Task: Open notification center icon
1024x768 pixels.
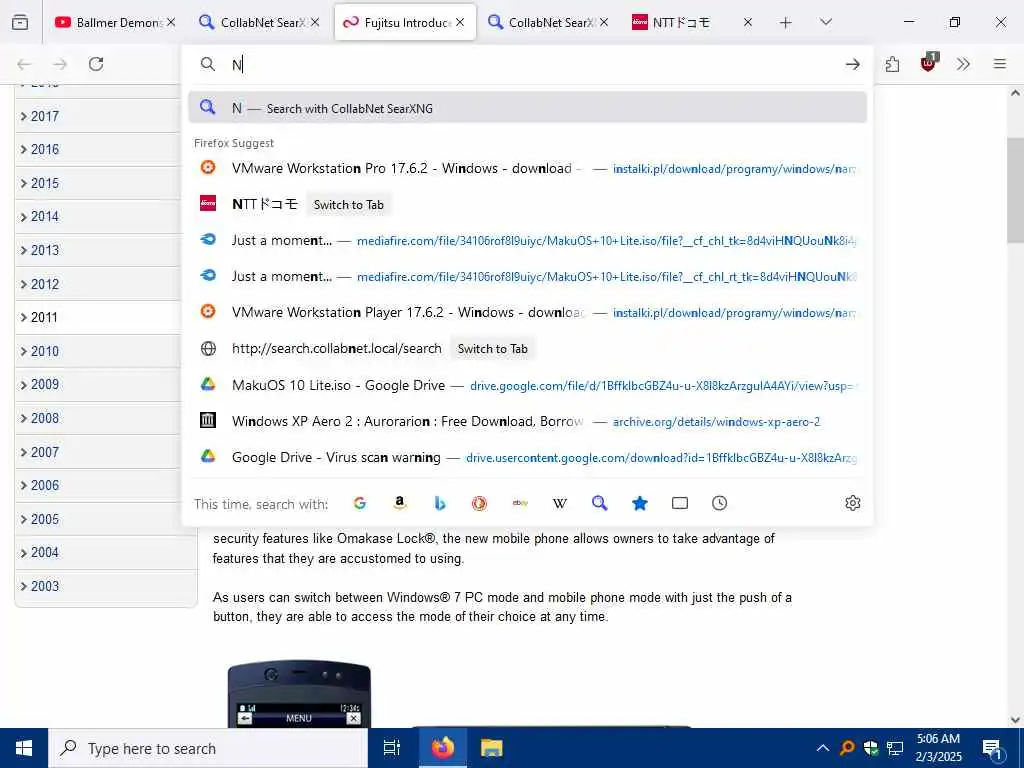Action: pyautogui.click(x=992, y=748)
